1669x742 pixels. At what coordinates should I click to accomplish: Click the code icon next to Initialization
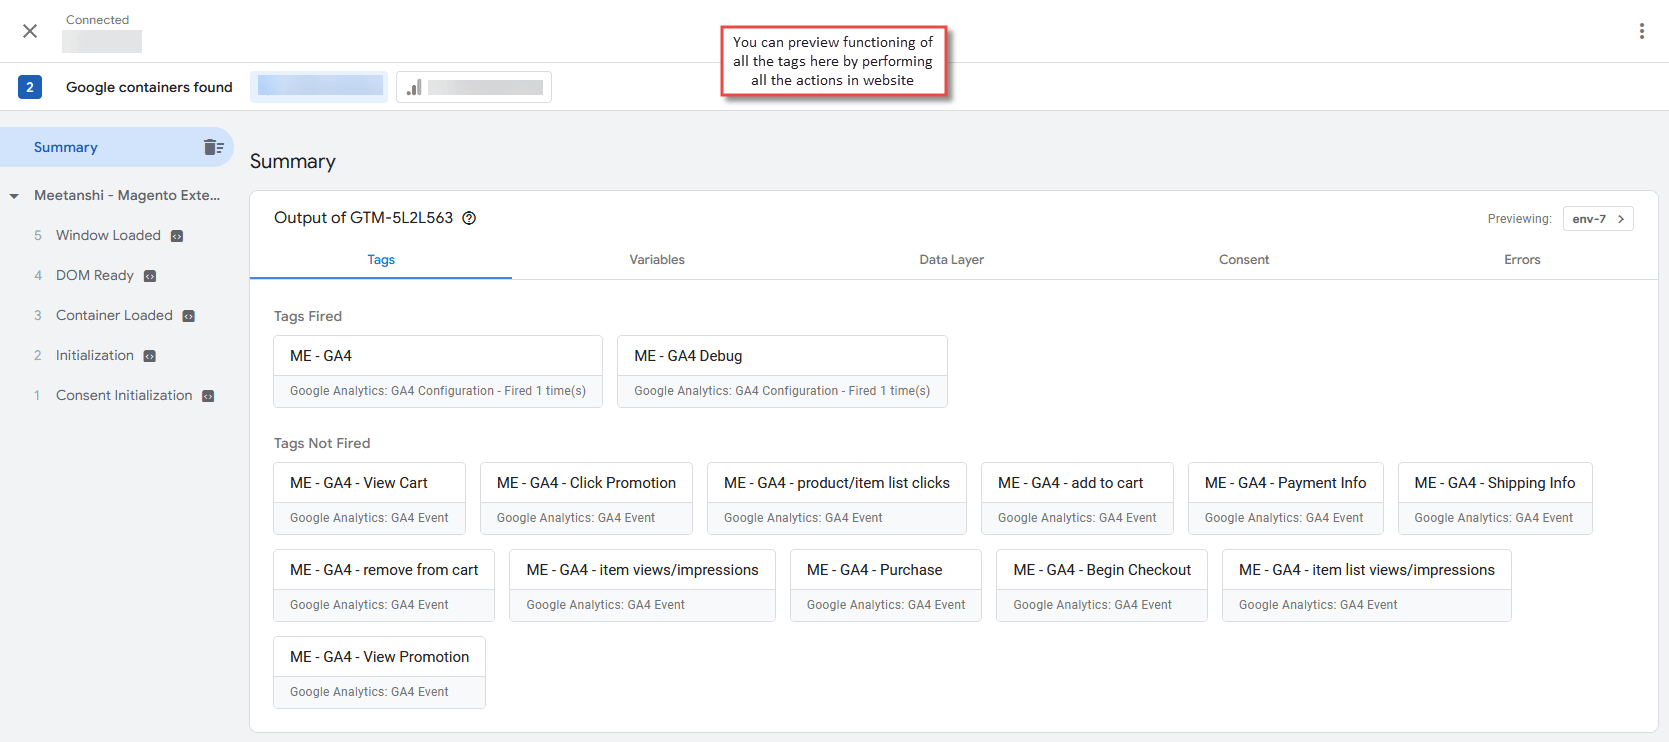[150, 356]
